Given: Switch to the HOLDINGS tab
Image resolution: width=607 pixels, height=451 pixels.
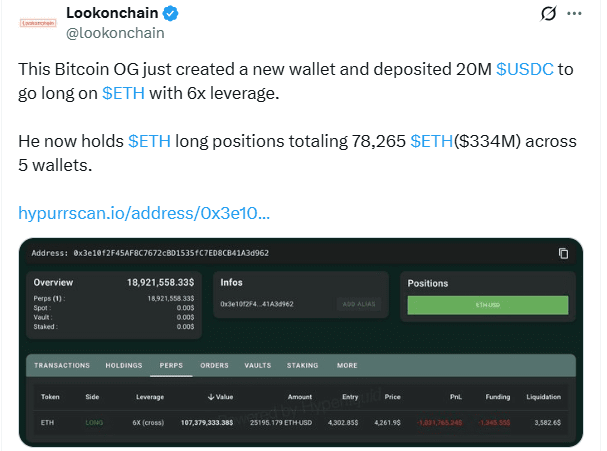Looking at the screenshot, I should [124, 365].
